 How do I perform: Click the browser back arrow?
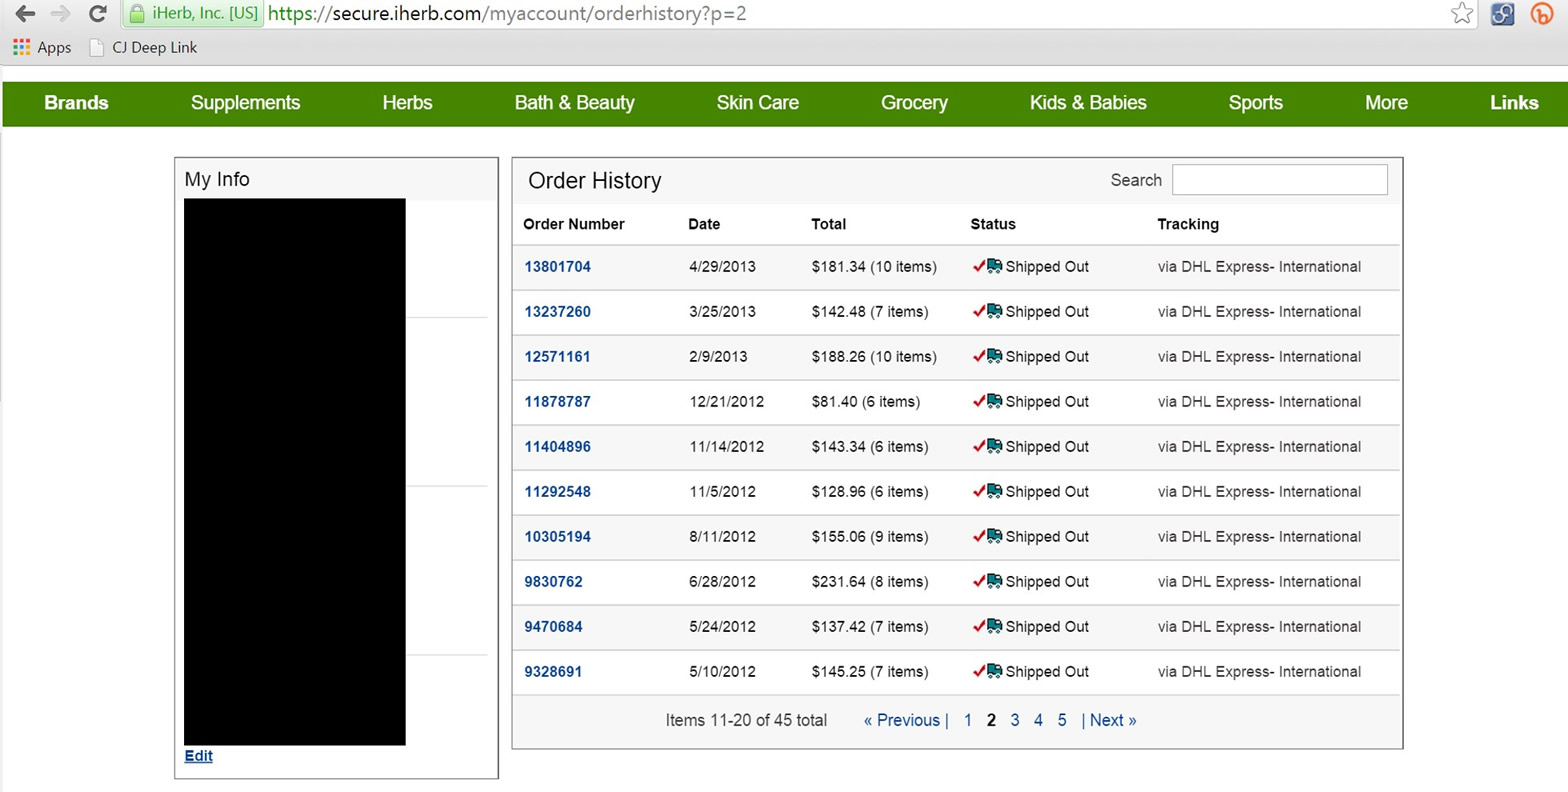(x=25, y=14)
